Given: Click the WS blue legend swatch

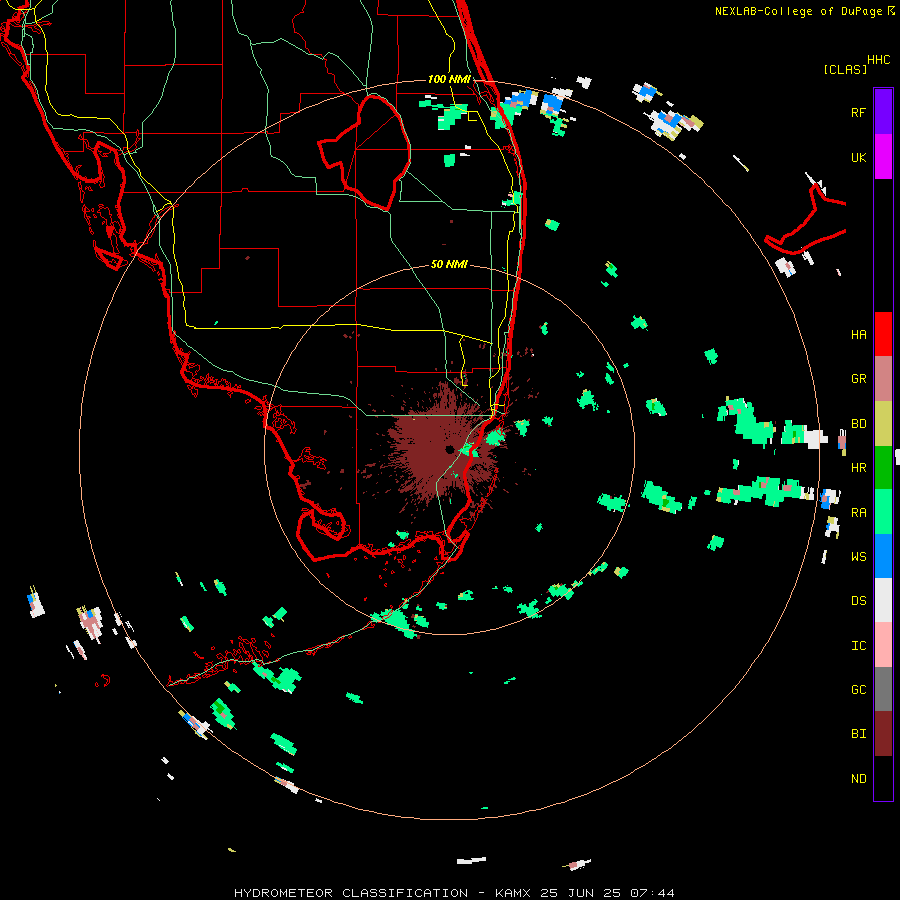Looking at the screenshot, I should 883,556.
